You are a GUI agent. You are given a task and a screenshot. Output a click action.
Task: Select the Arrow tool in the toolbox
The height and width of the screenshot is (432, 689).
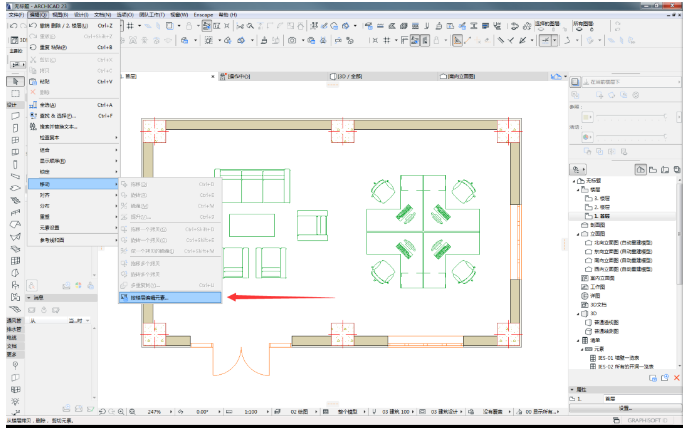(15, 82)
